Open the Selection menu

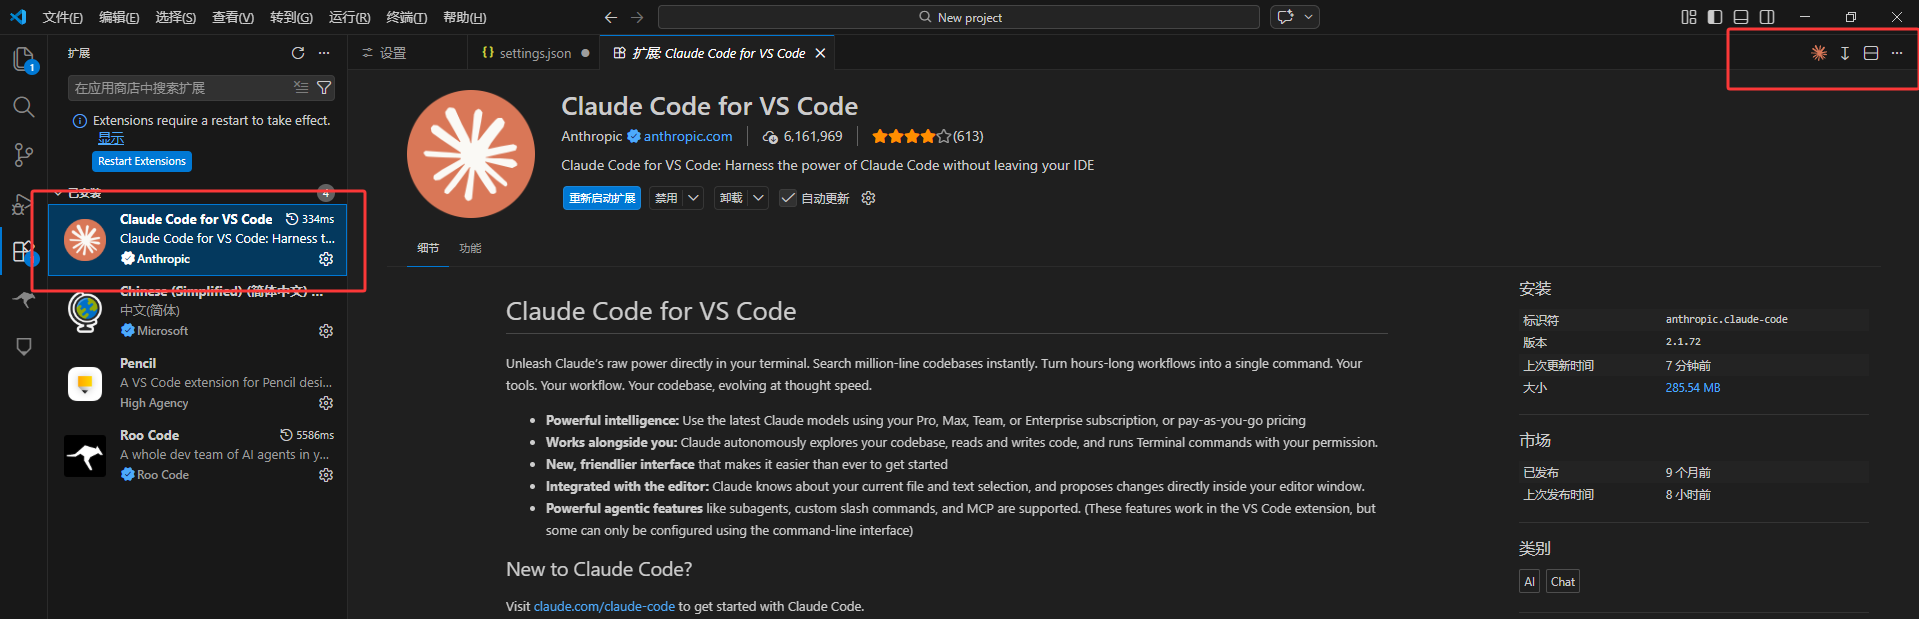click(x=175, y=17)
